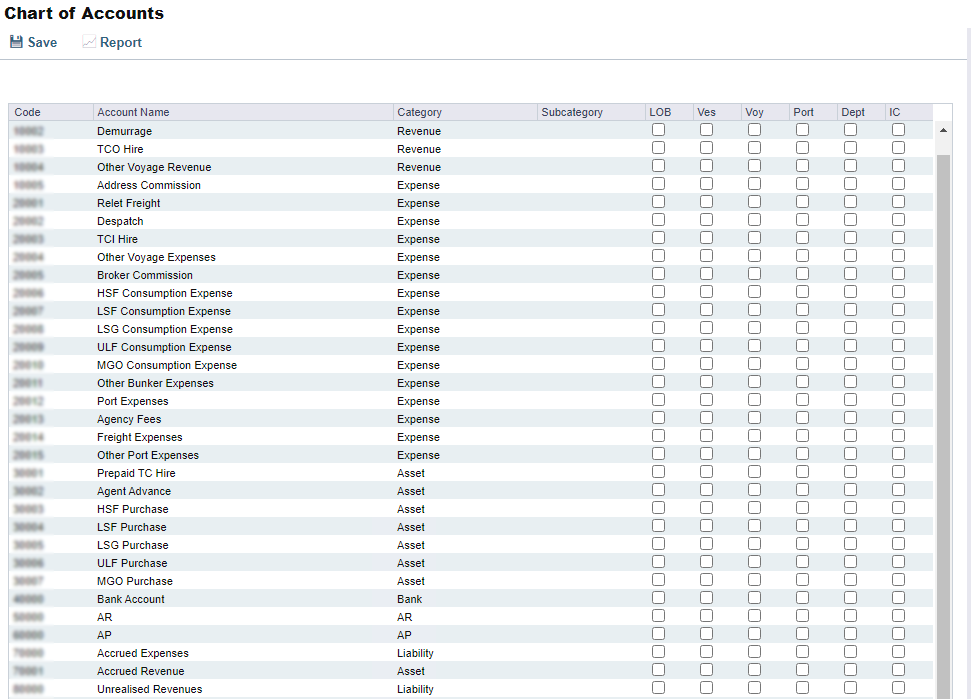Enable Dept checkbox for MGO Purchase
971x699 pixels.
(850, 579)
